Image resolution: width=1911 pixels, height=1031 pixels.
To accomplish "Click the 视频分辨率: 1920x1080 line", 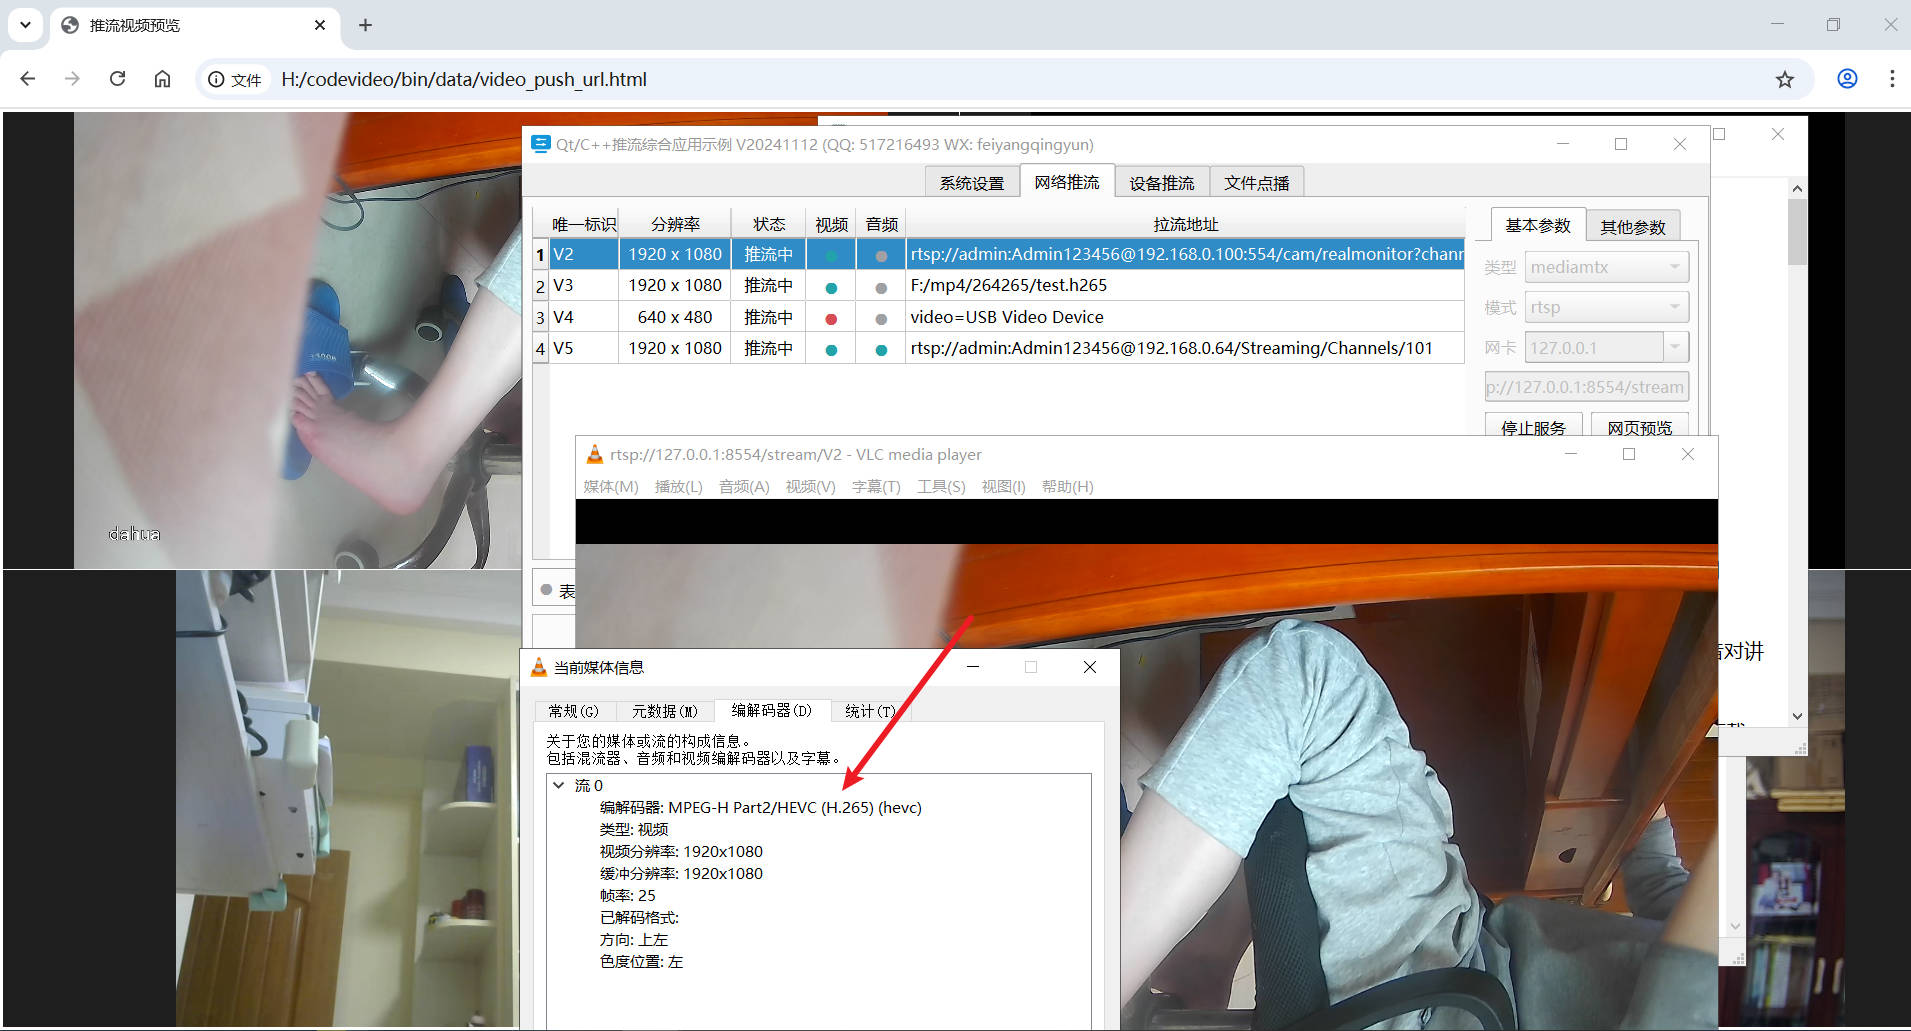I will [x=681, y=851].
